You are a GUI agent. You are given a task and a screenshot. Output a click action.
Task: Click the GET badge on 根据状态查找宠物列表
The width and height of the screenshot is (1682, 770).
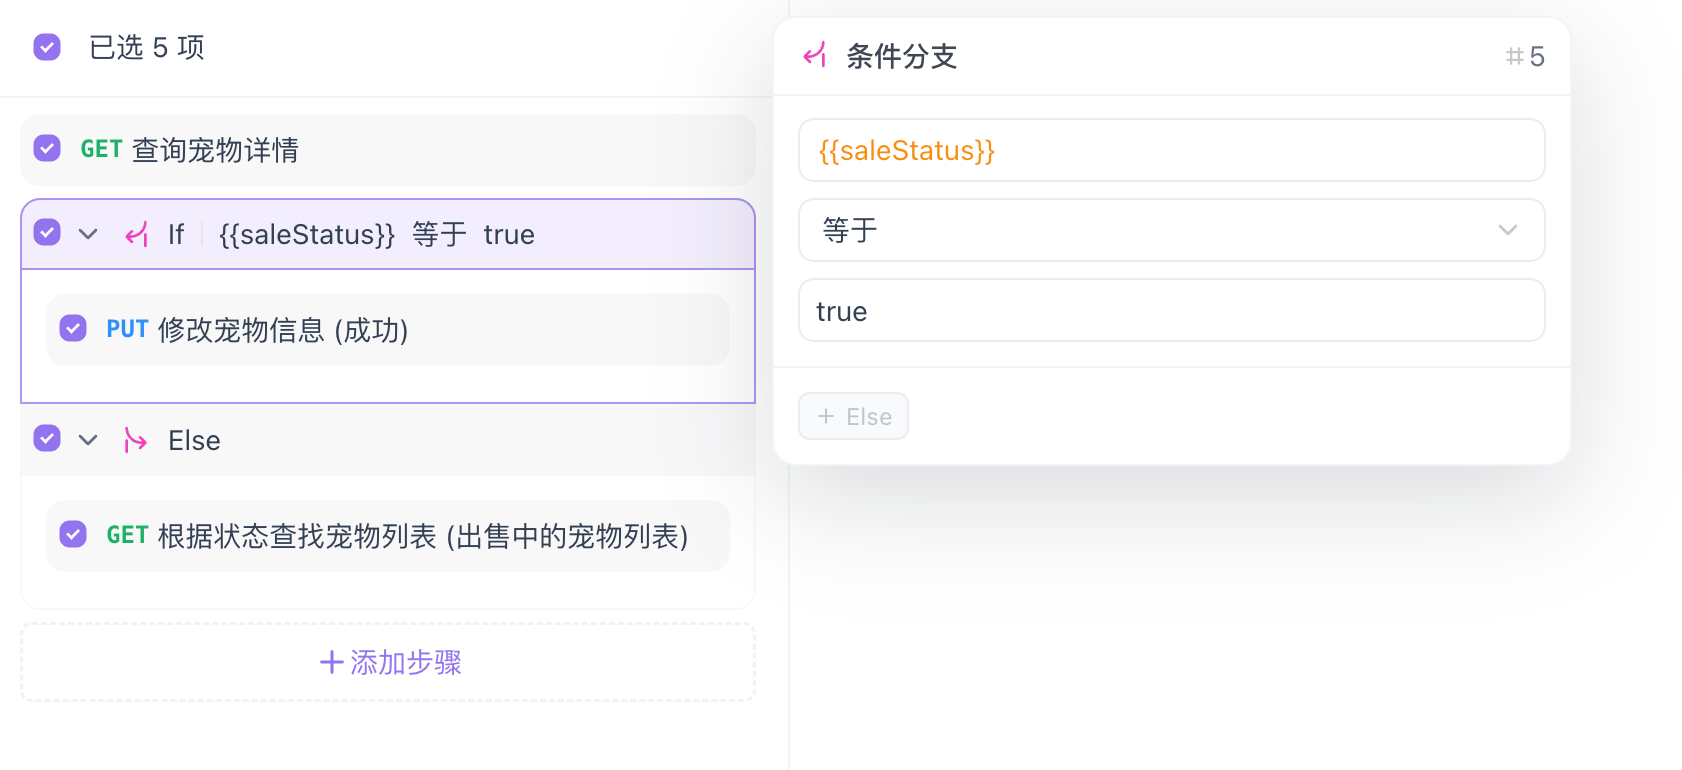[128, 535]
